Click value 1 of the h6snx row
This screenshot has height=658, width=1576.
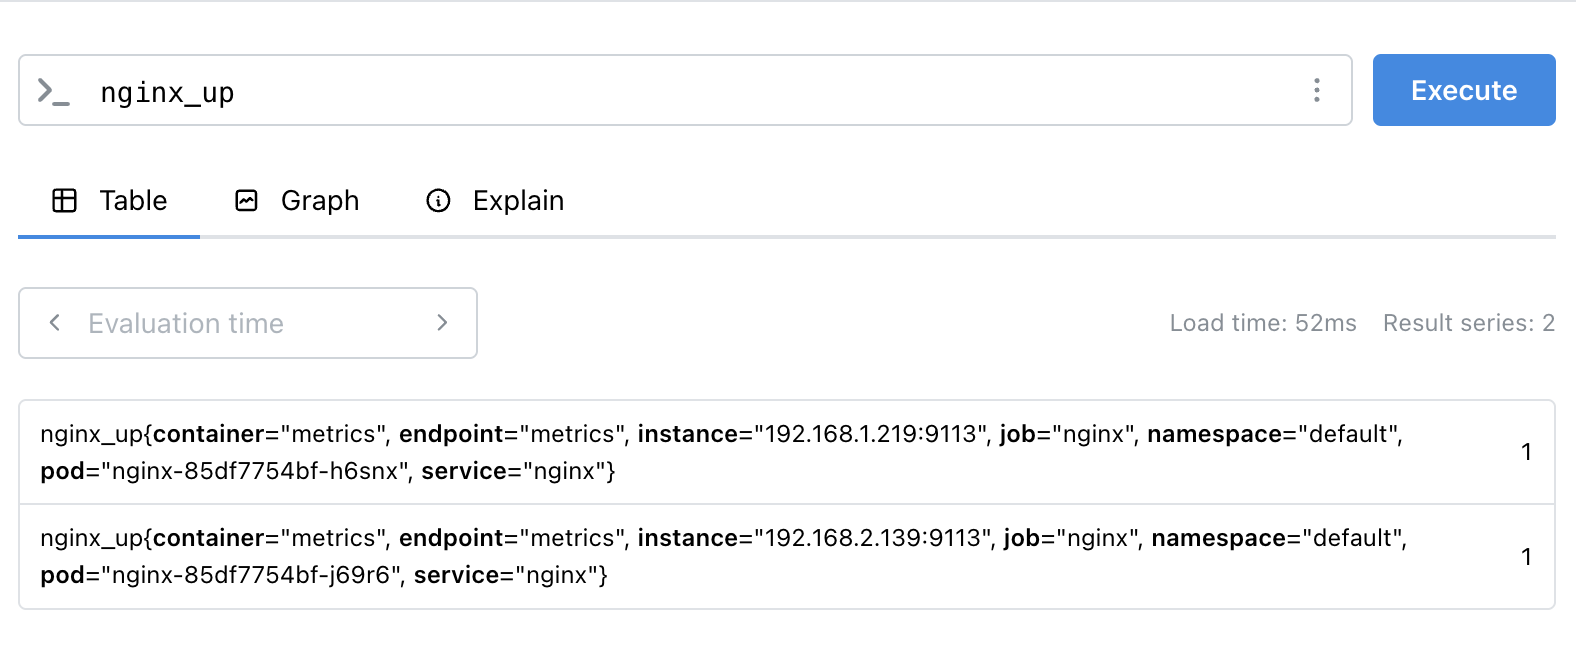1526,452
